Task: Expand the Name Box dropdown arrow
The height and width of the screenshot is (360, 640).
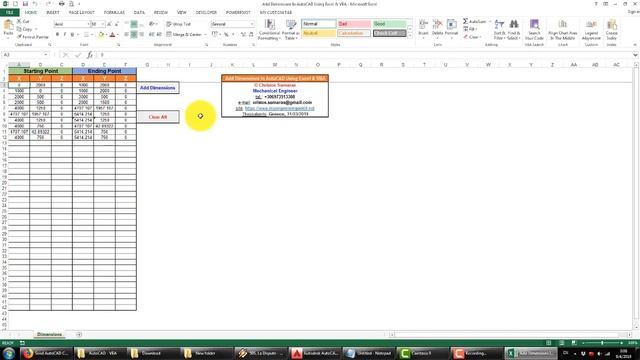Action: 46,55
